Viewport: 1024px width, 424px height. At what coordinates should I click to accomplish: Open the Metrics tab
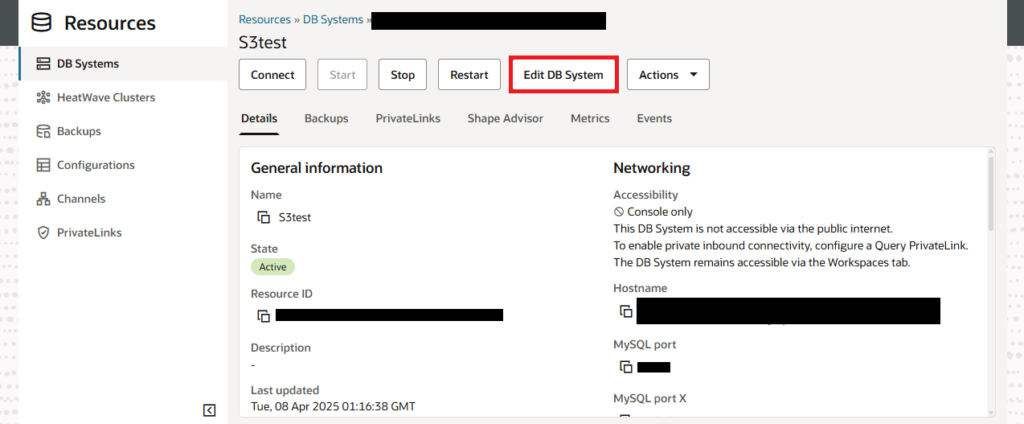tap(590, 118)
